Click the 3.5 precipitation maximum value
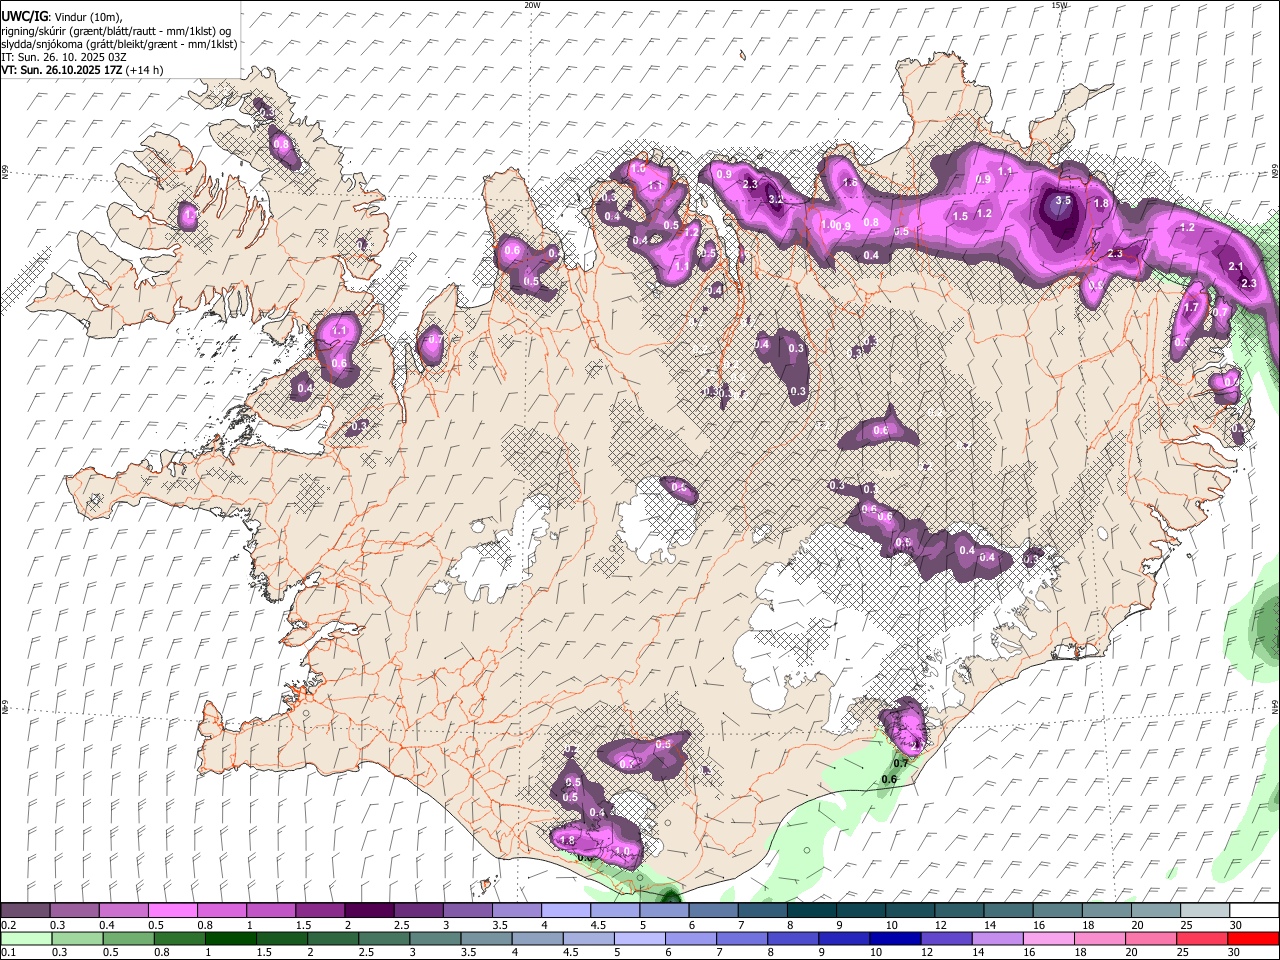This screenshot has height=960, width=1280. coord(1063,200)
